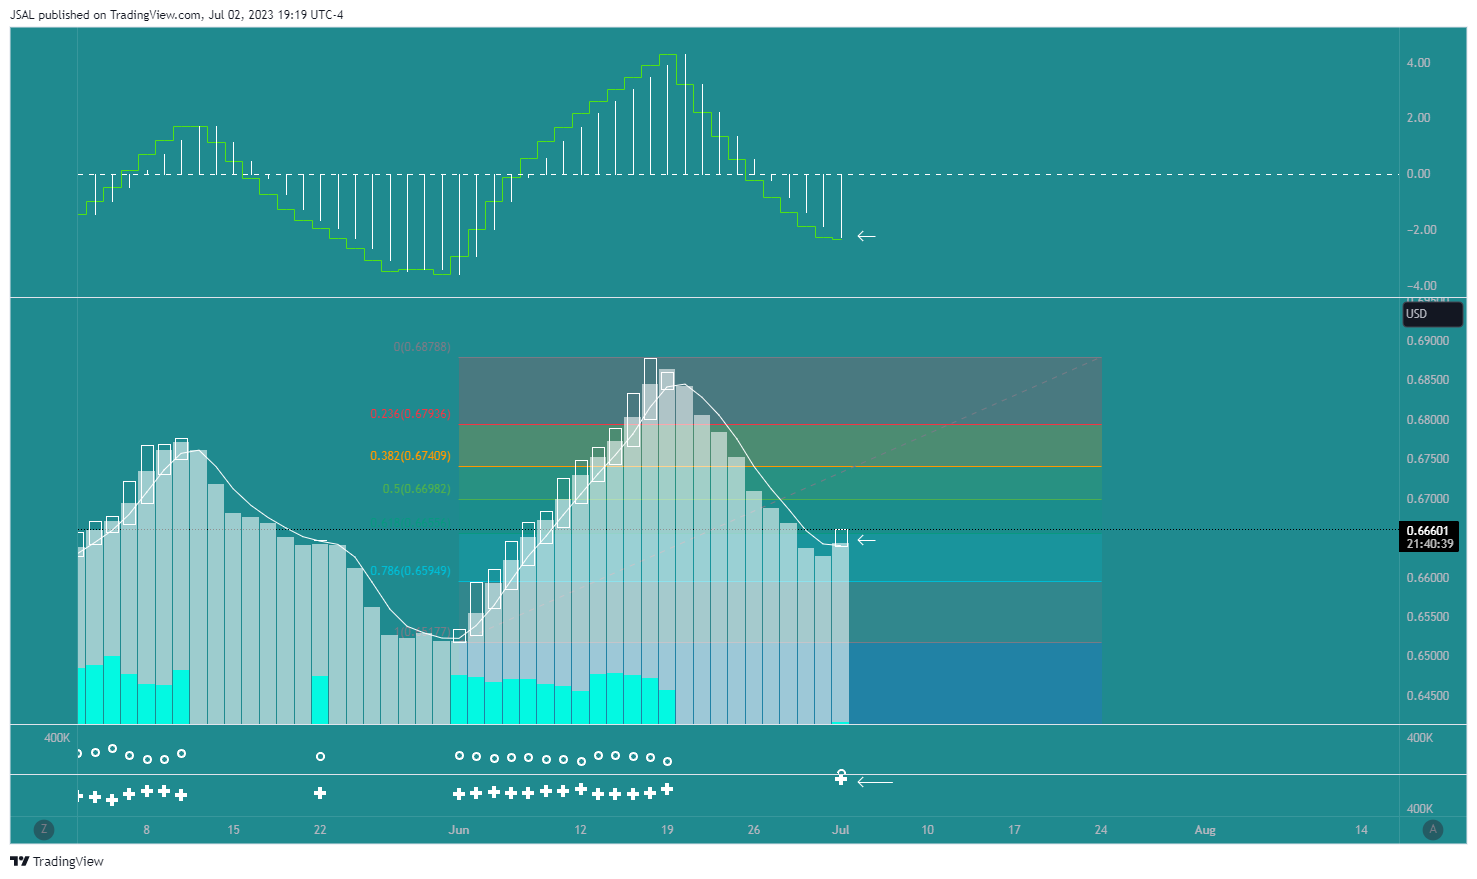1477x879 pixels.
Task: Select the orange 0.382 Fibonacci line
Action: pos(780,466)
